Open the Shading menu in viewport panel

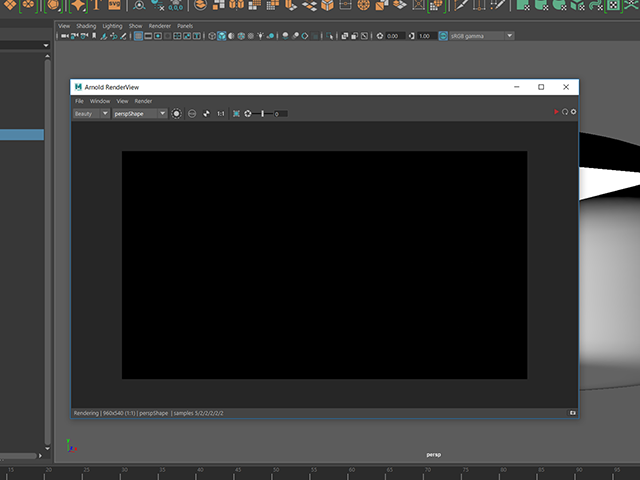(x=86, y=26)
